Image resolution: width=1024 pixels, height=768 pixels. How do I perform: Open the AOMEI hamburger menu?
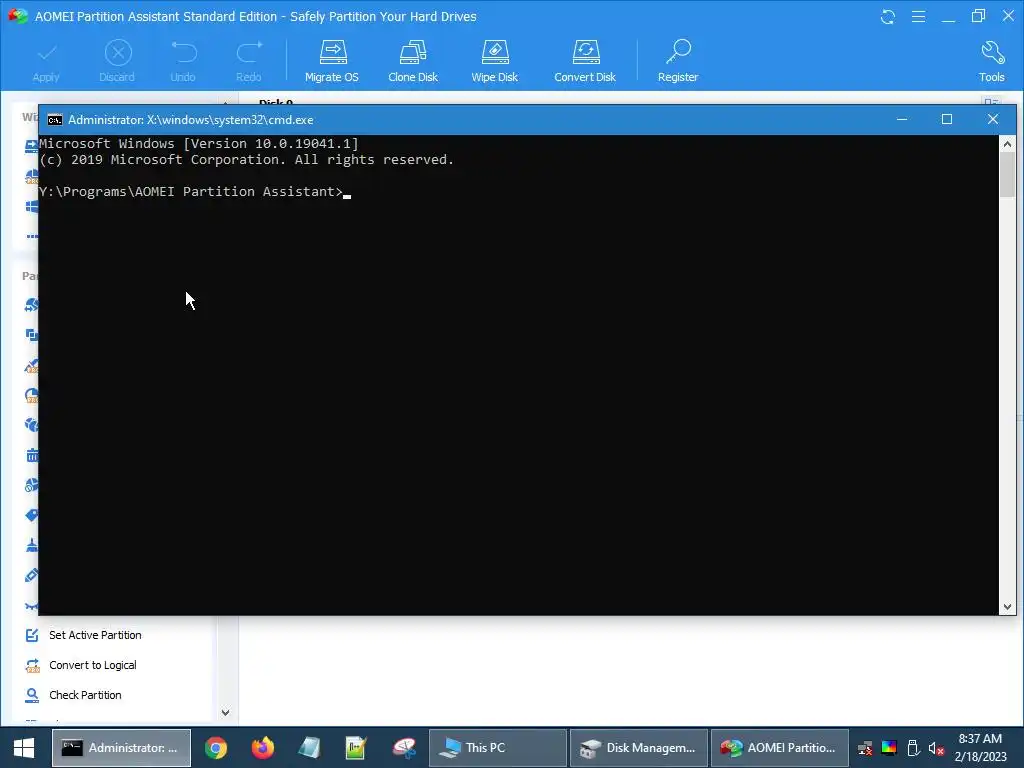[918, 16]
